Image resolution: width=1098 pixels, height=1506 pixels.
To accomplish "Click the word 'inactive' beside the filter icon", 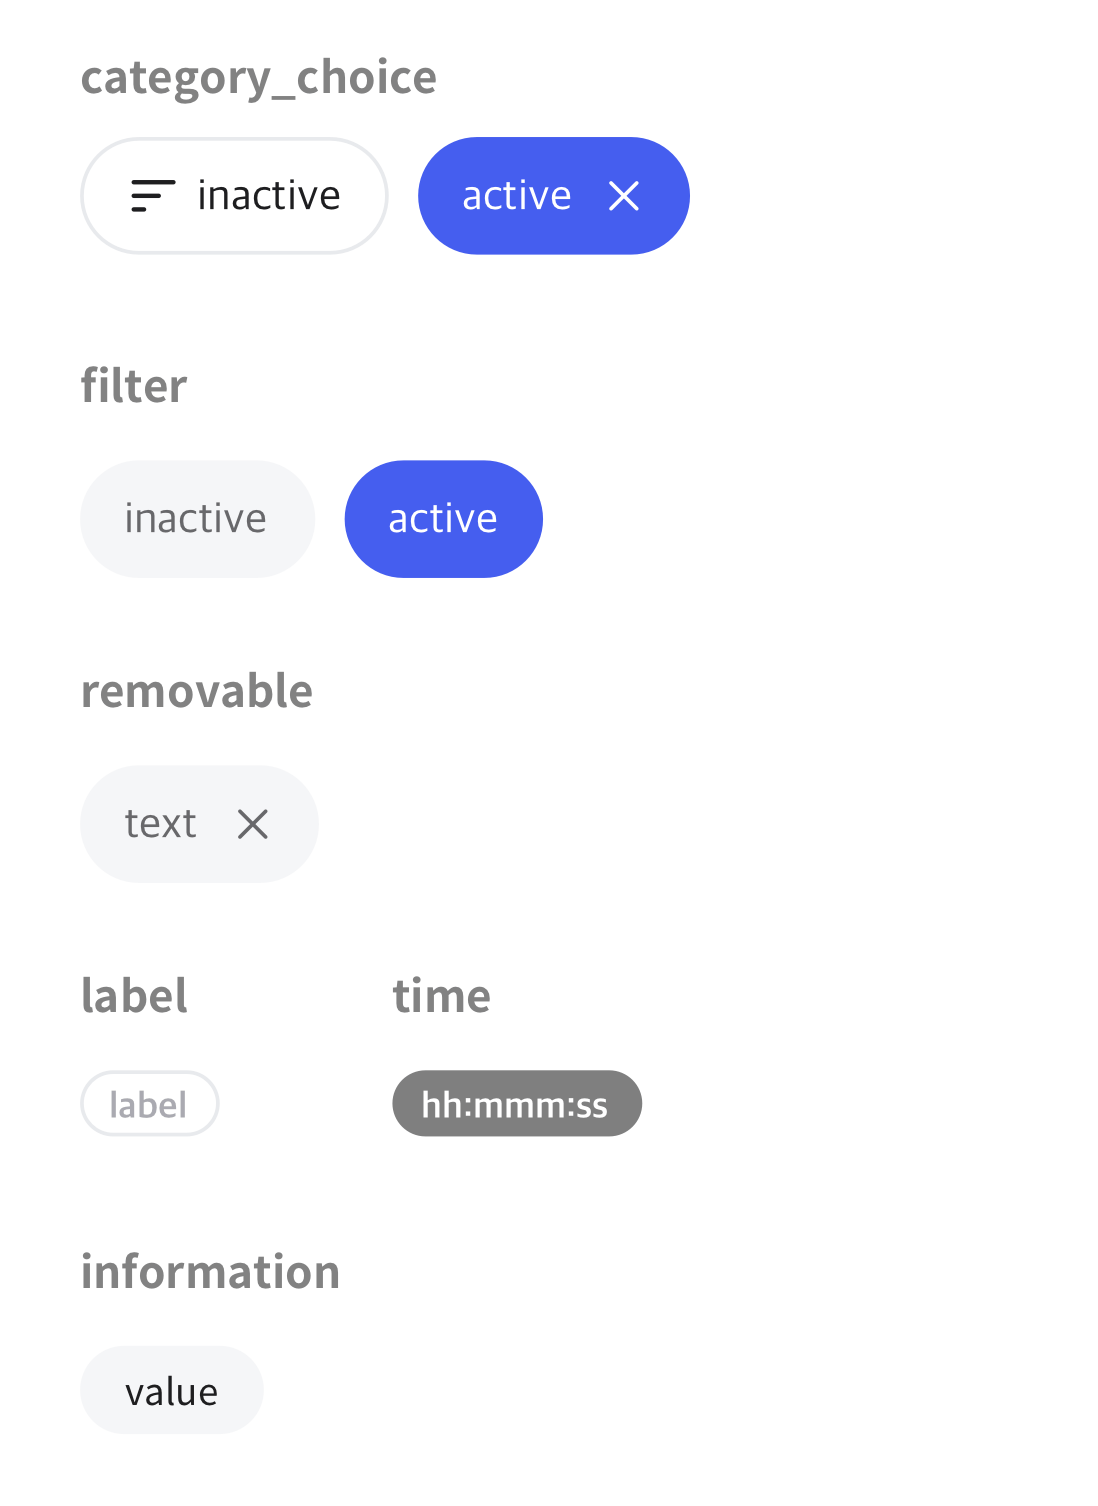I will [269, 196].
